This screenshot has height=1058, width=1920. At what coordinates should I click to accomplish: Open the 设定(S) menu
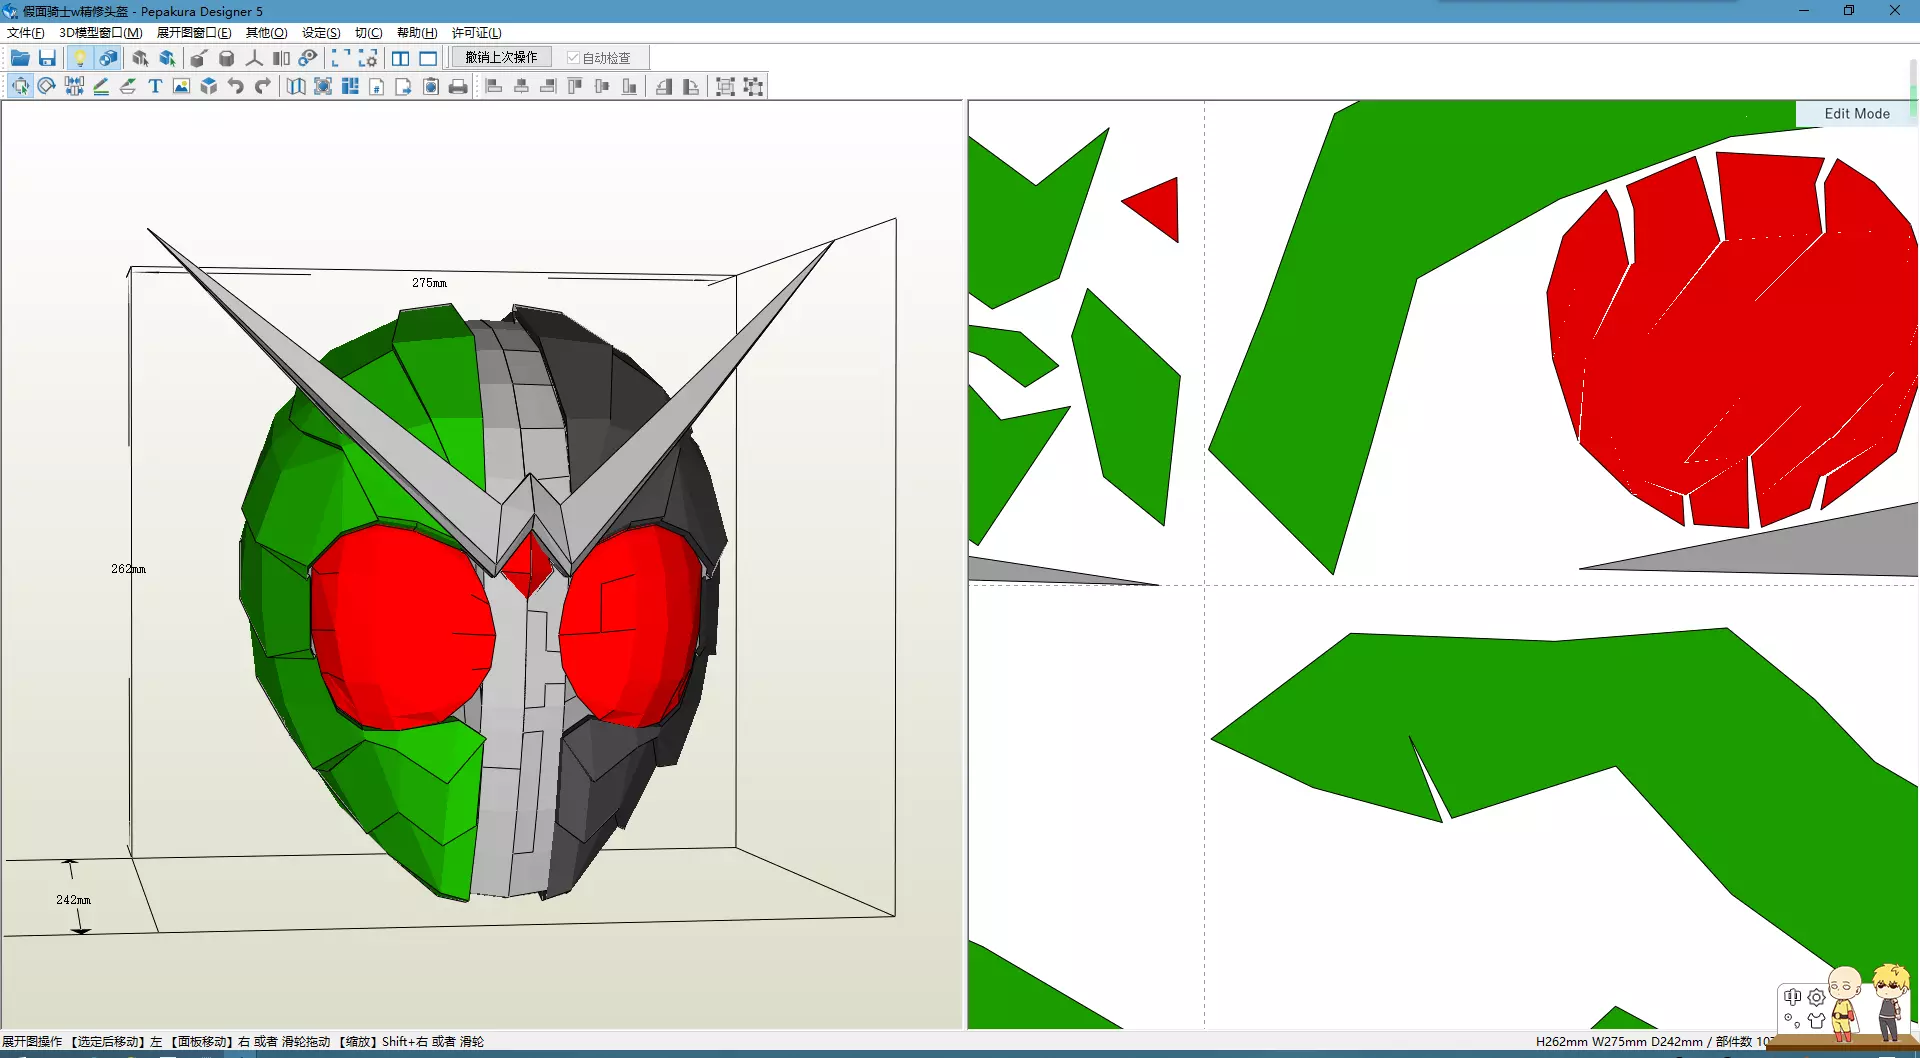(322, 33)
